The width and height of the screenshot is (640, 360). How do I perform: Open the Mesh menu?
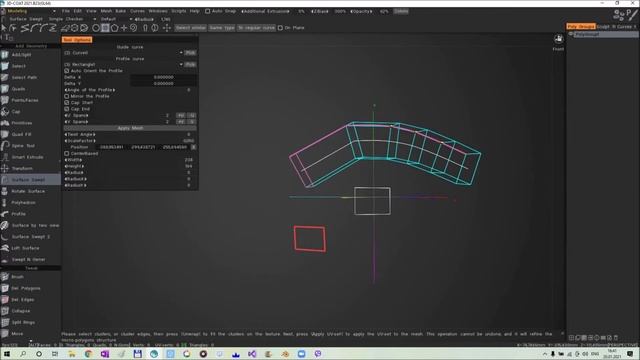[106, 11]
